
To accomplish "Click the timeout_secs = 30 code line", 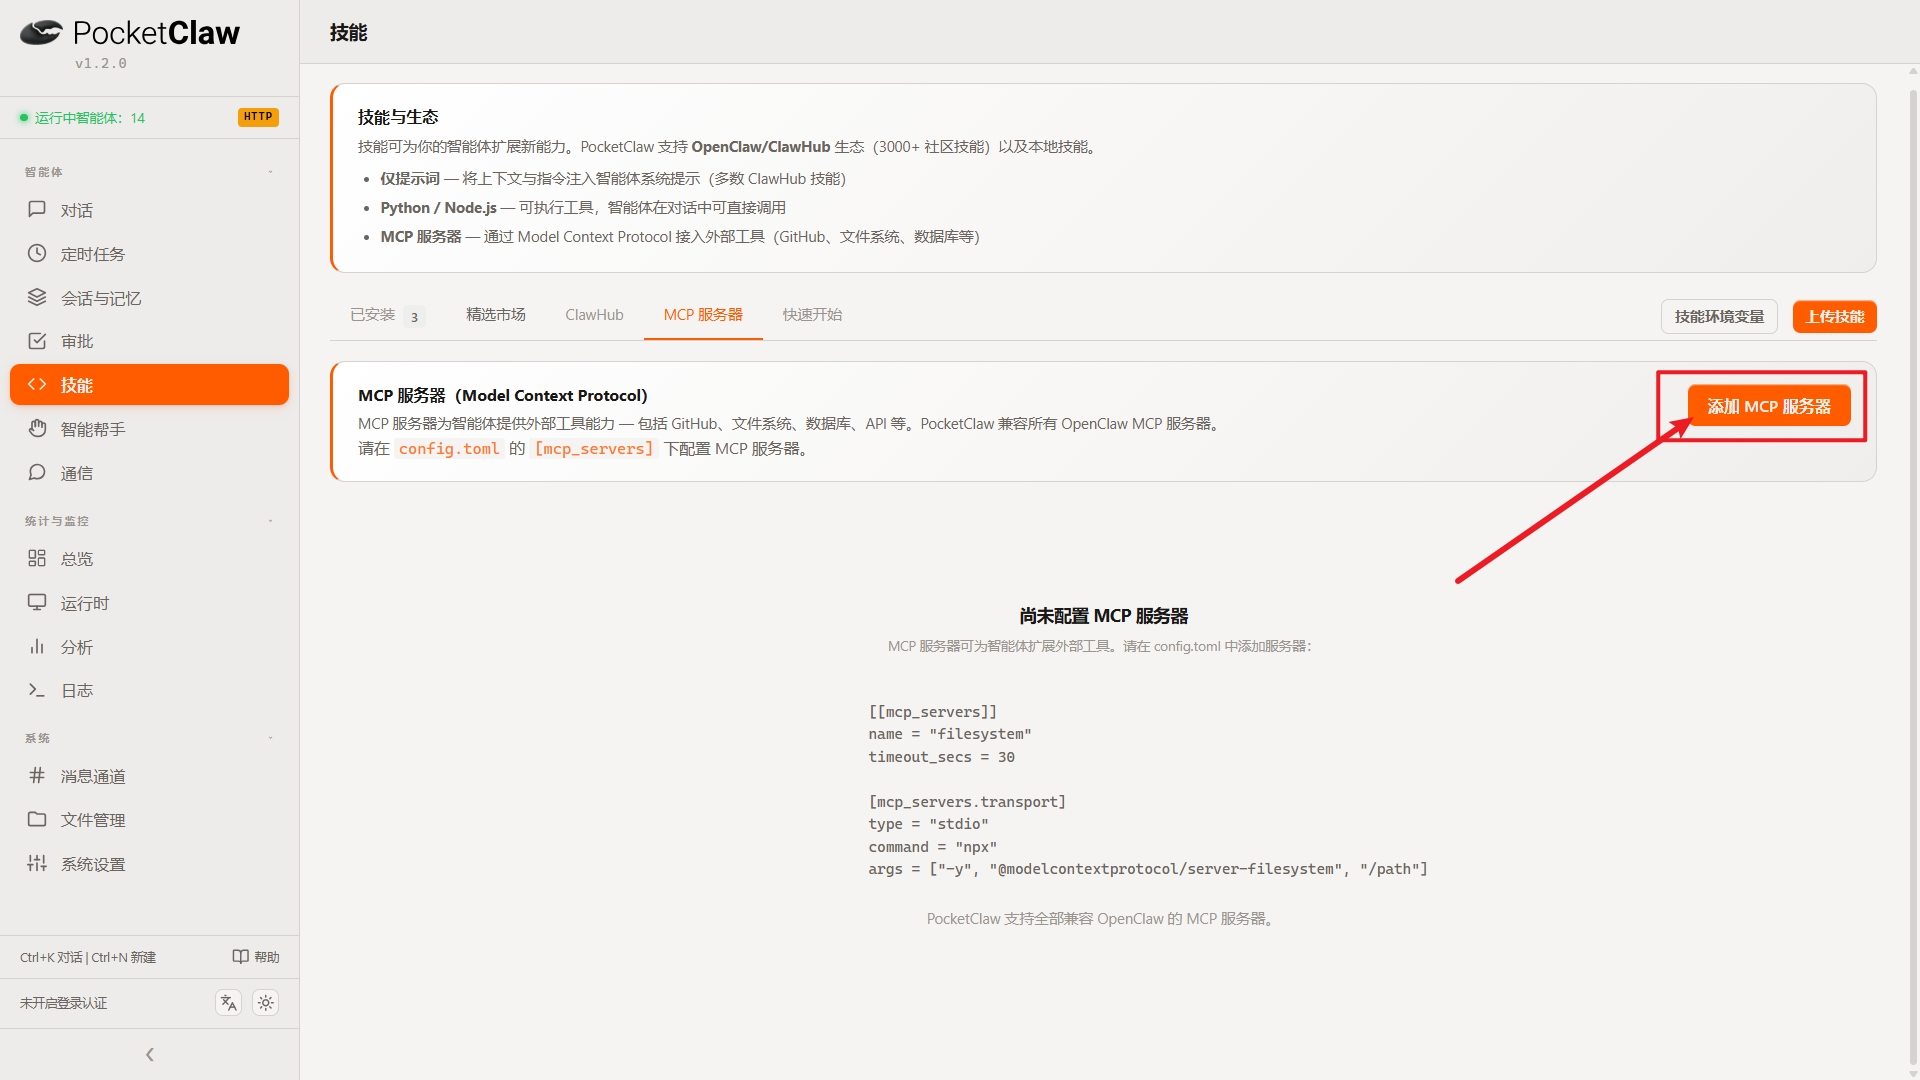I will pyautogui.click(x=942, y=757).
